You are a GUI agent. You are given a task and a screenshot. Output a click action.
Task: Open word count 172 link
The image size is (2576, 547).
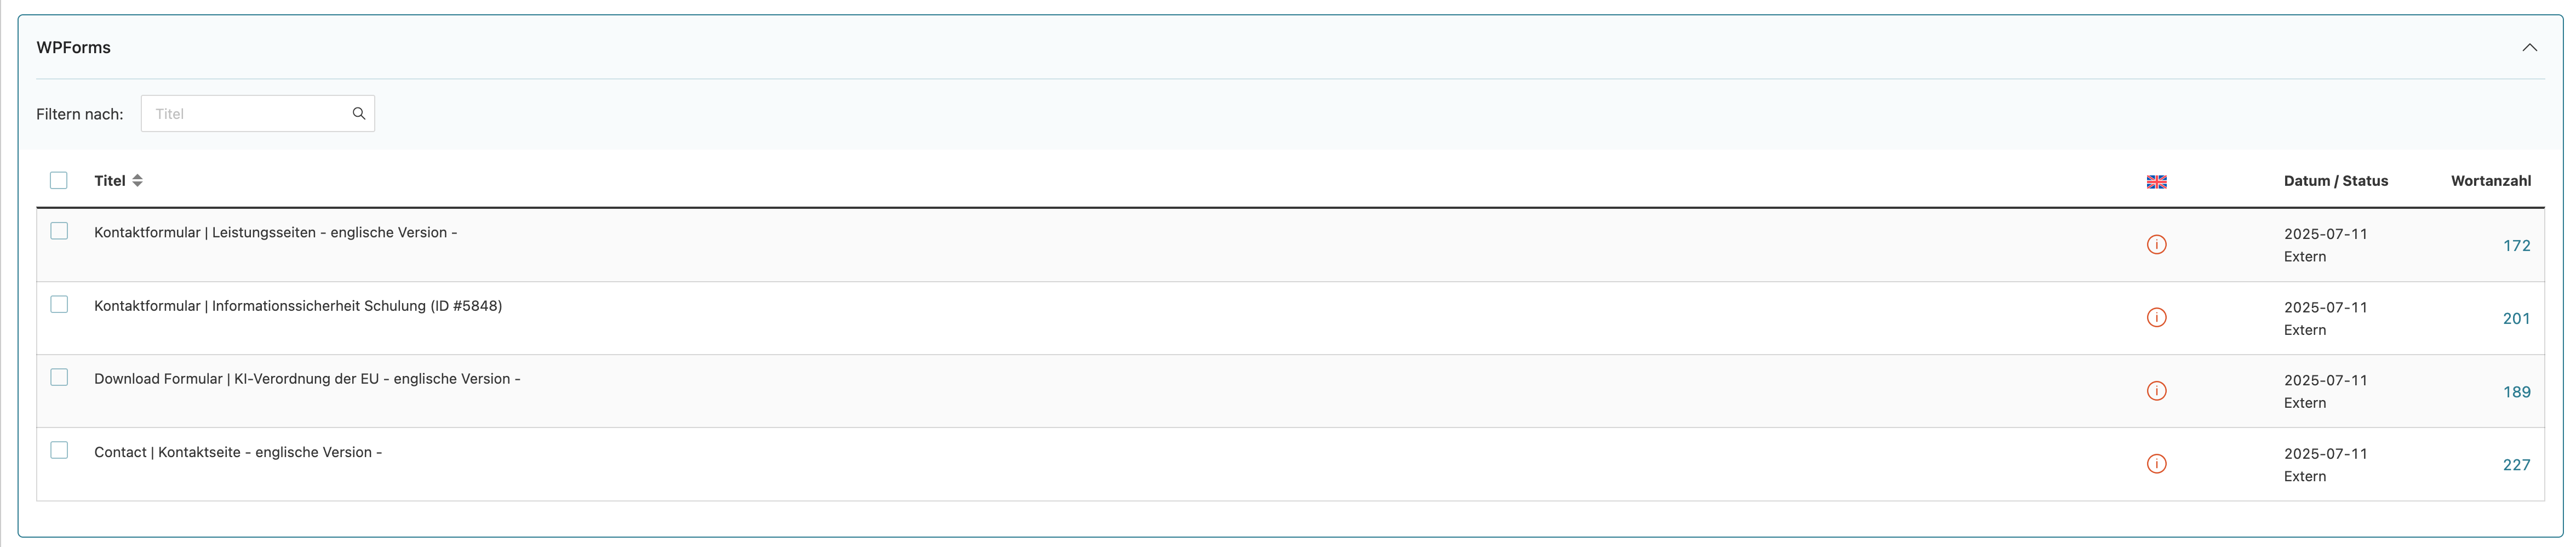pos(2516,246)
